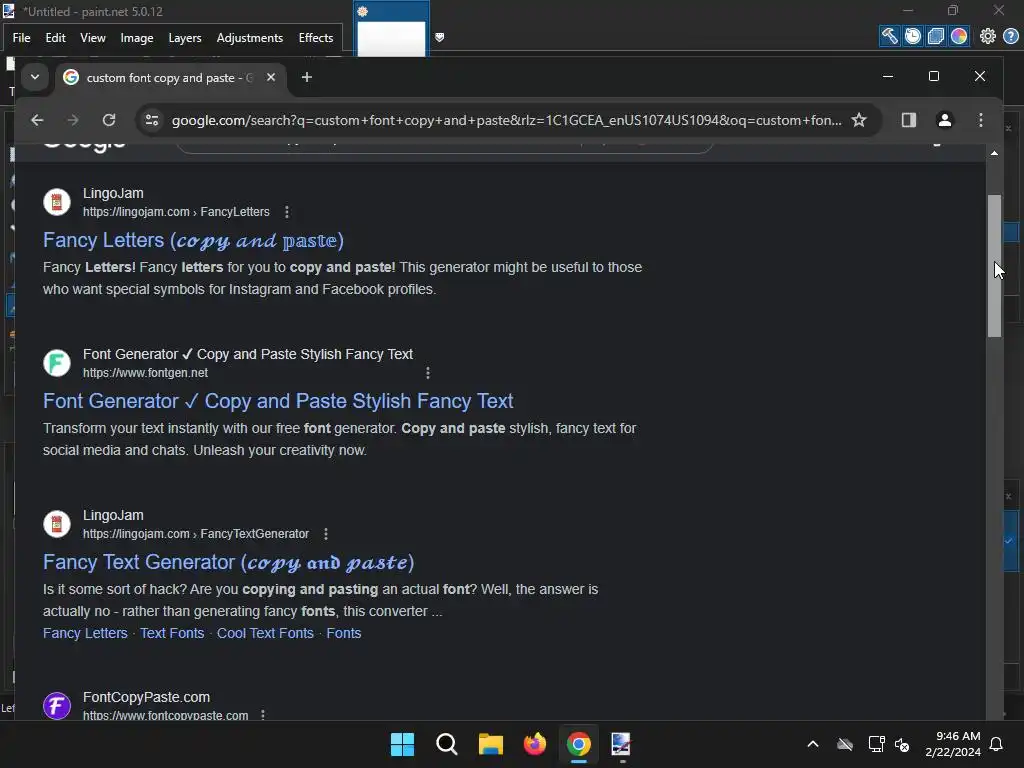
Task: Open the paint.net File menu
Action: (22, 38)
